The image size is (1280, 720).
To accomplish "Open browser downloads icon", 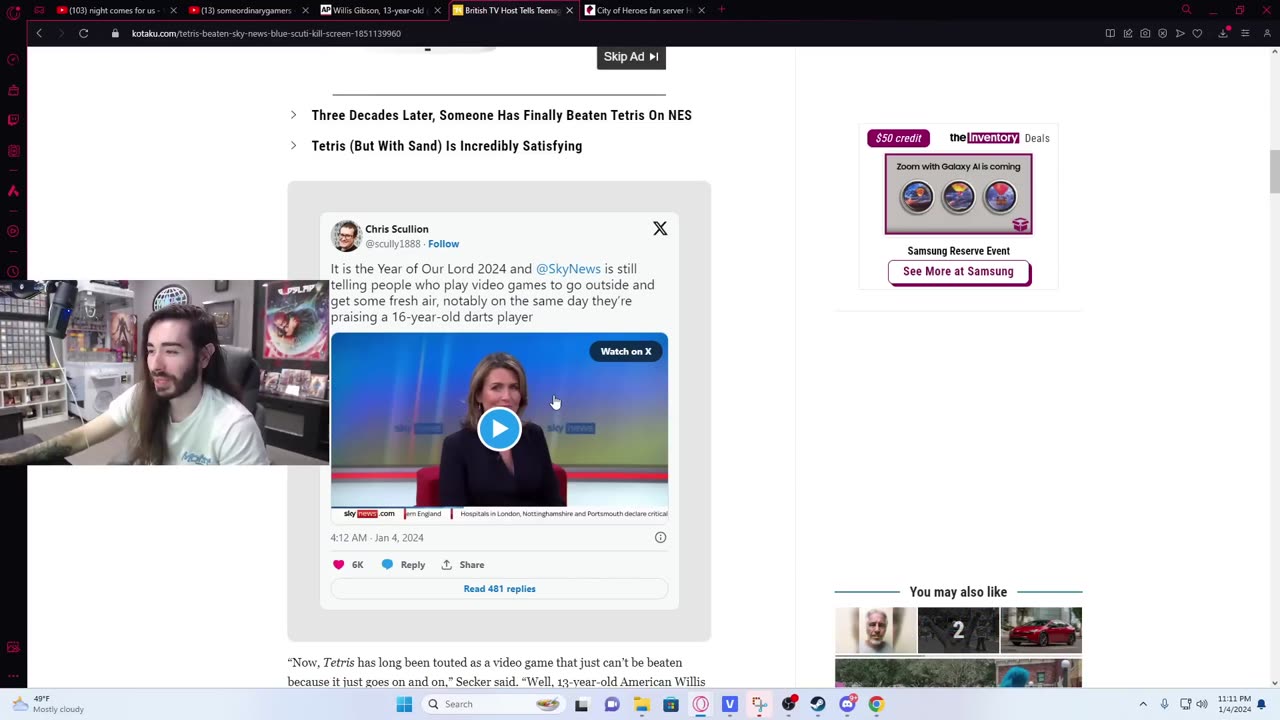I will click(1223, 33).
